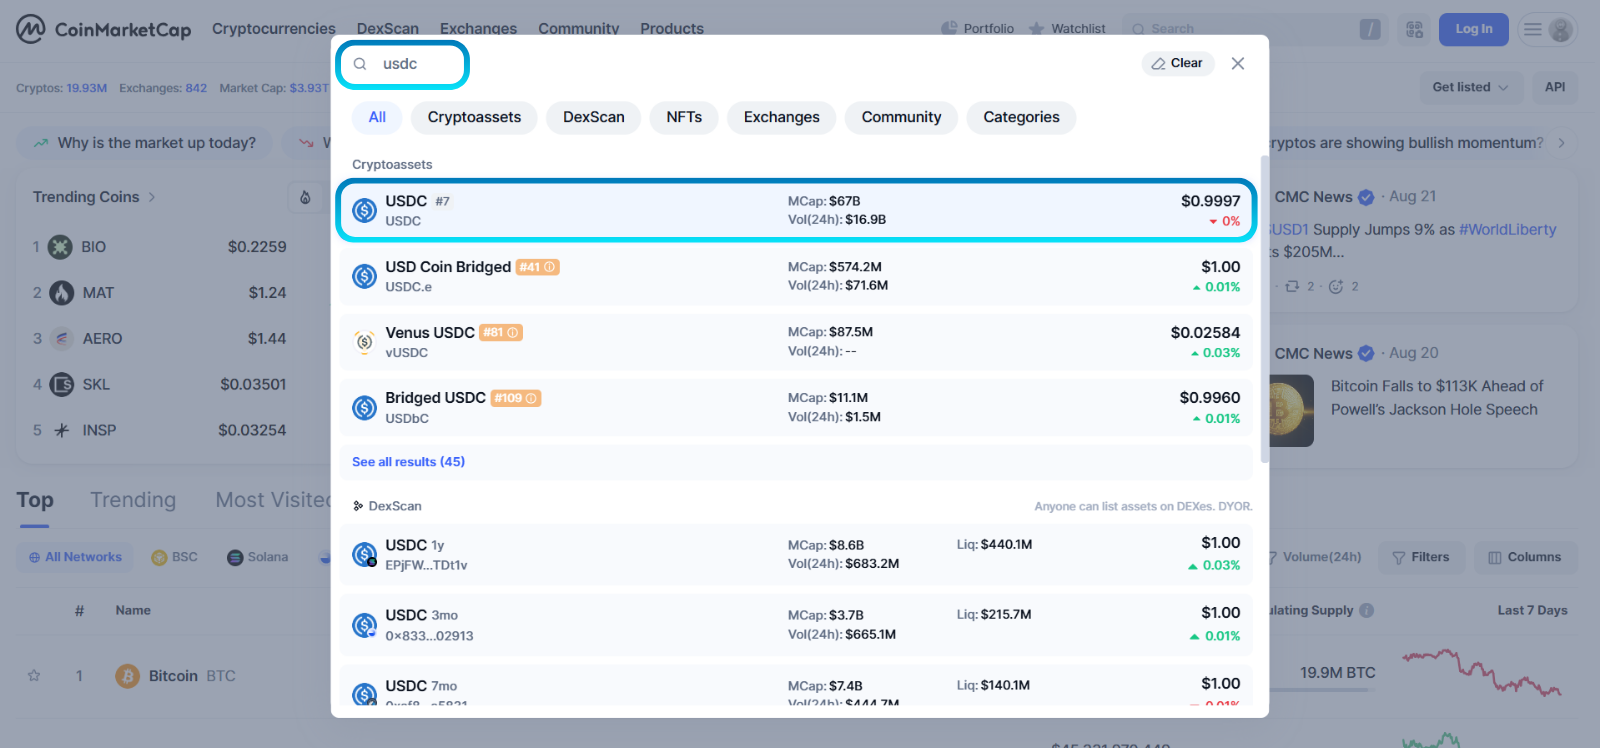The height and width of the screenshot is (748, 1600).
Task: Open Portfolio from the header
Action: [x=978, y=29]
